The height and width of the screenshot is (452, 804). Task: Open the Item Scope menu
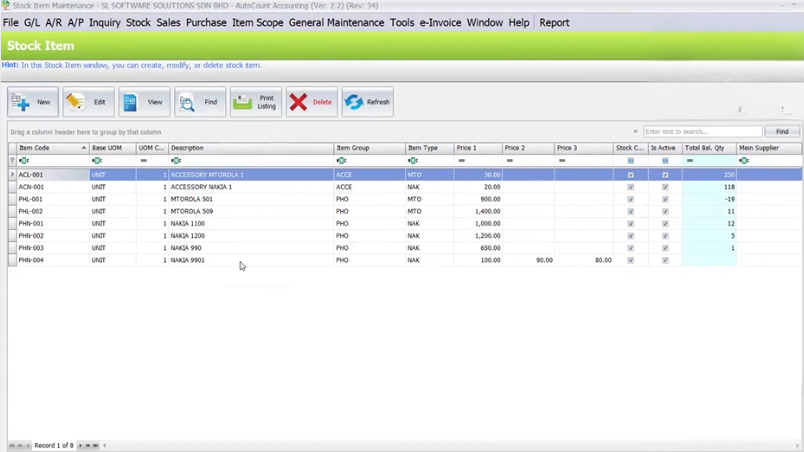[257, 23]
